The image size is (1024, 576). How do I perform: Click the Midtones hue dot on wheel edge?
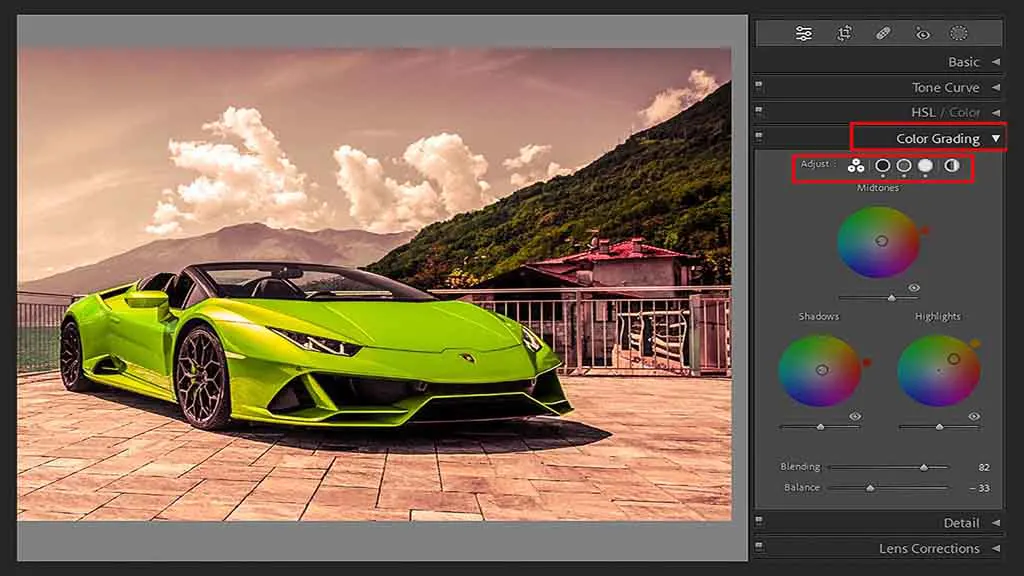point(925,231)
